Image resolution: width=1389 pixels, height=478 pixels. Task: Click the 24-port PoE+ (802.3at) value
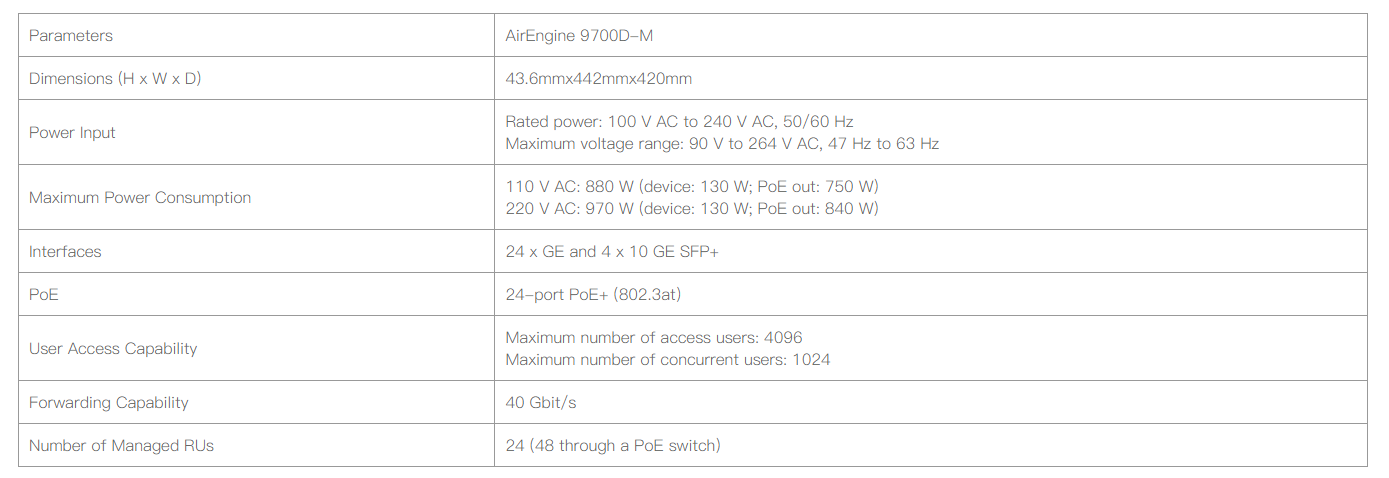[594, 295]
